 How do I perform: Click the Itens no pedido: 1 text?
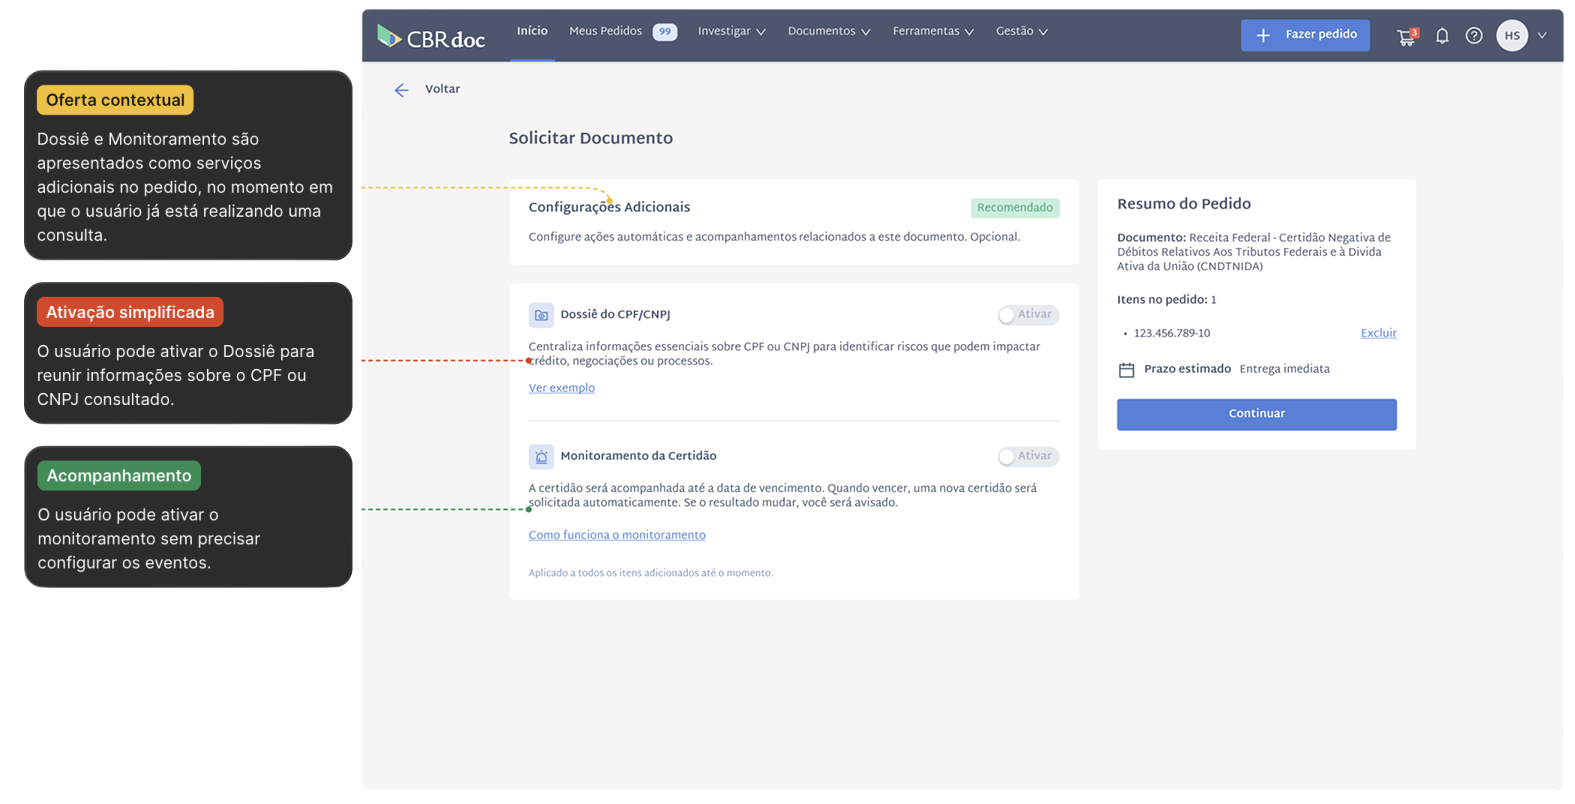[1167, 300]
